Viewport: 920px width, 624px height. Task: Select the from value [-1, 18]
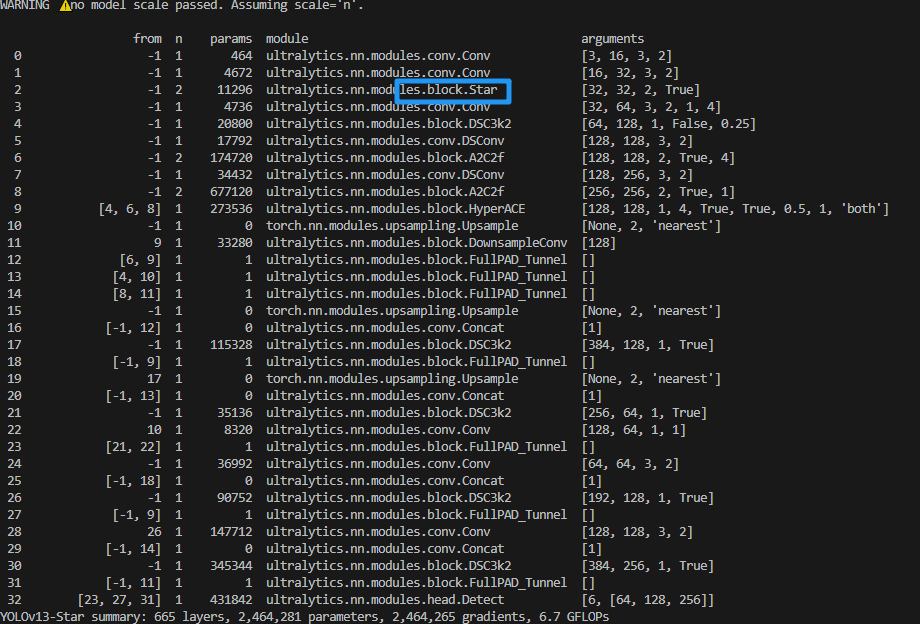click(x=133, y=481)
